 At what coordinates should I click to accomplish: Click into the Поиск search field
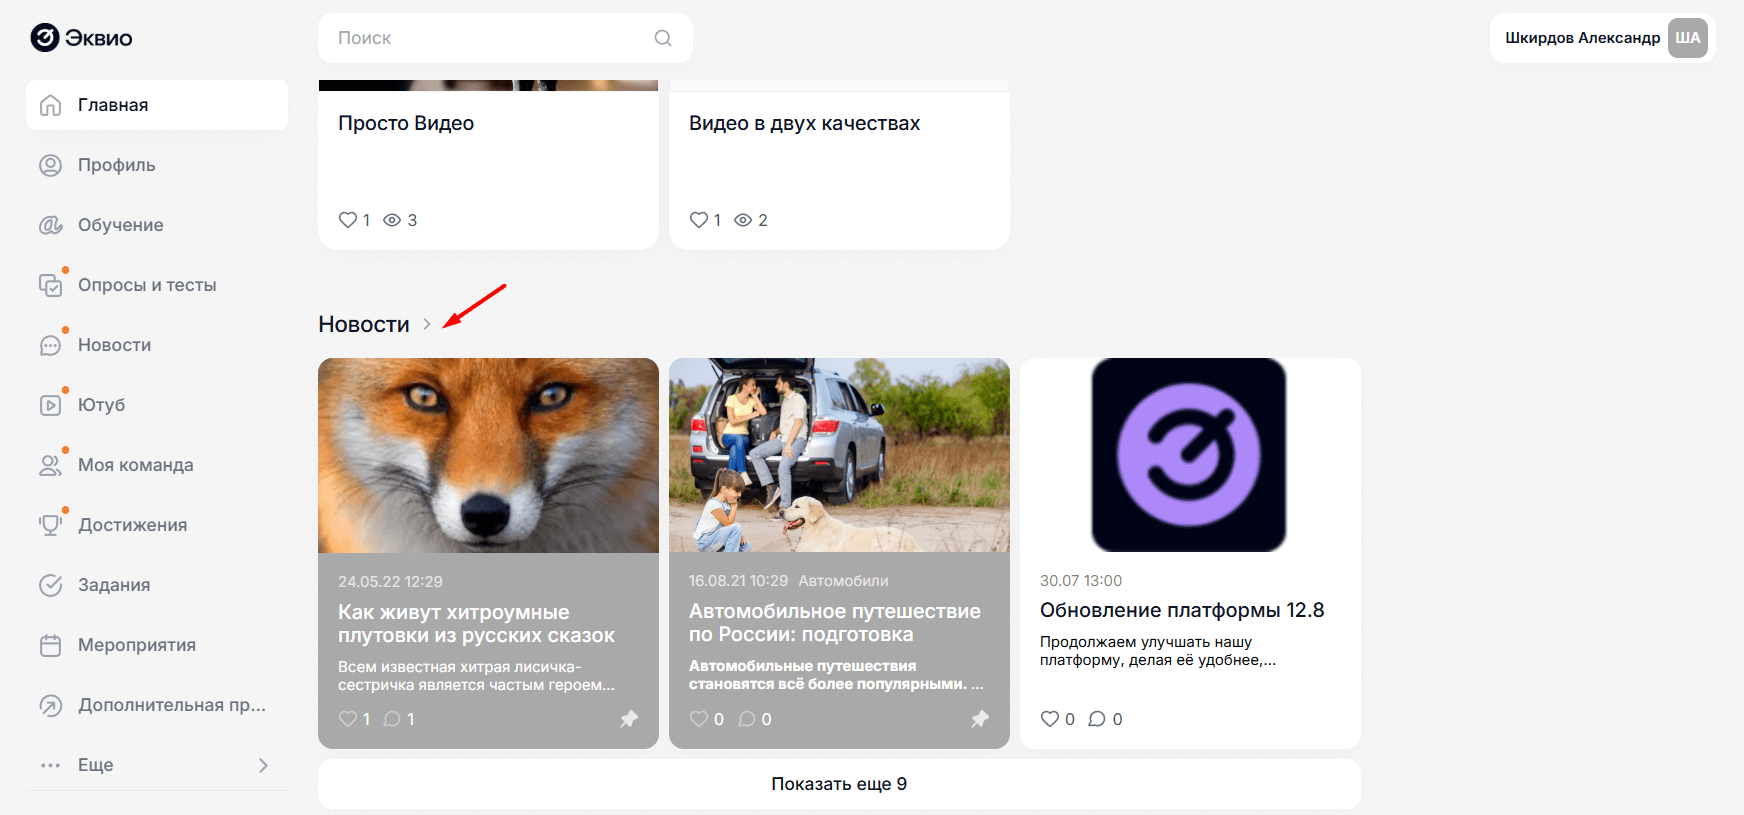[x=490, y=38]
